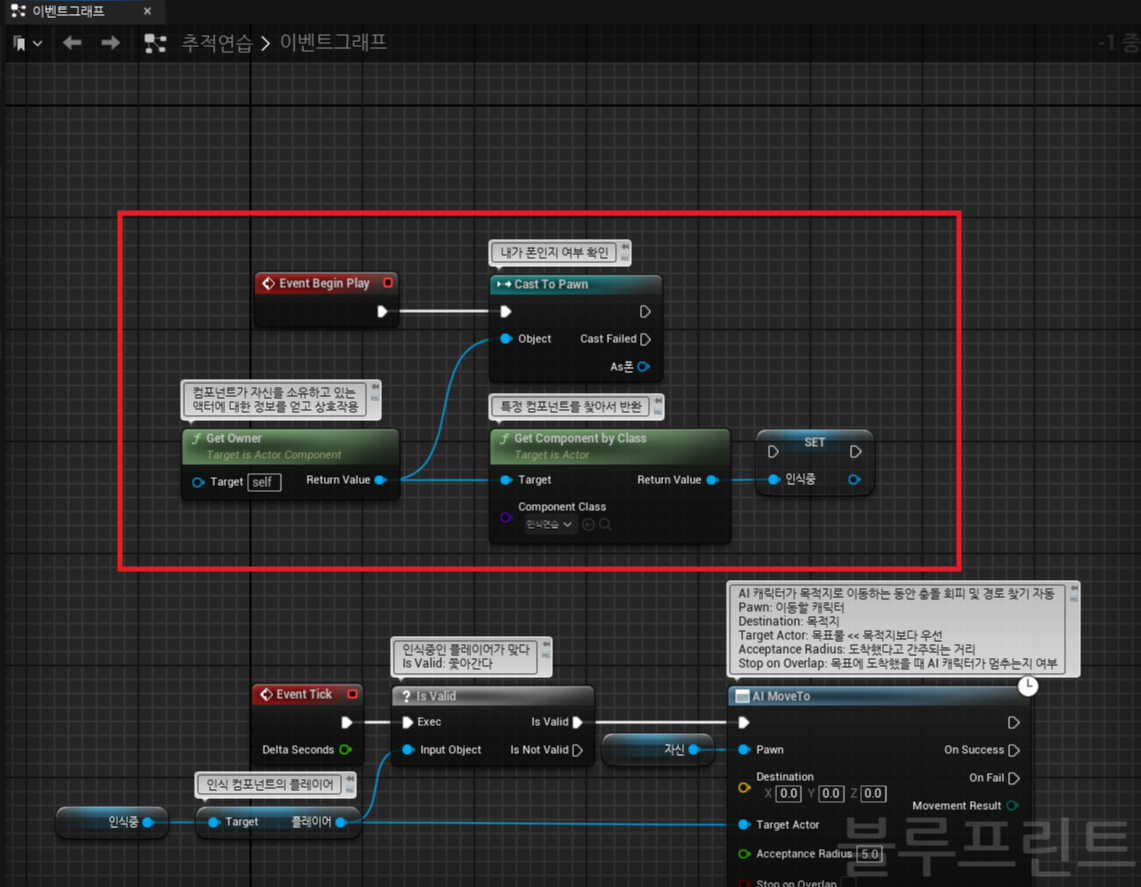Click Event Tick output delegate pin
The image size is (1141, 887).
point(352,693)
